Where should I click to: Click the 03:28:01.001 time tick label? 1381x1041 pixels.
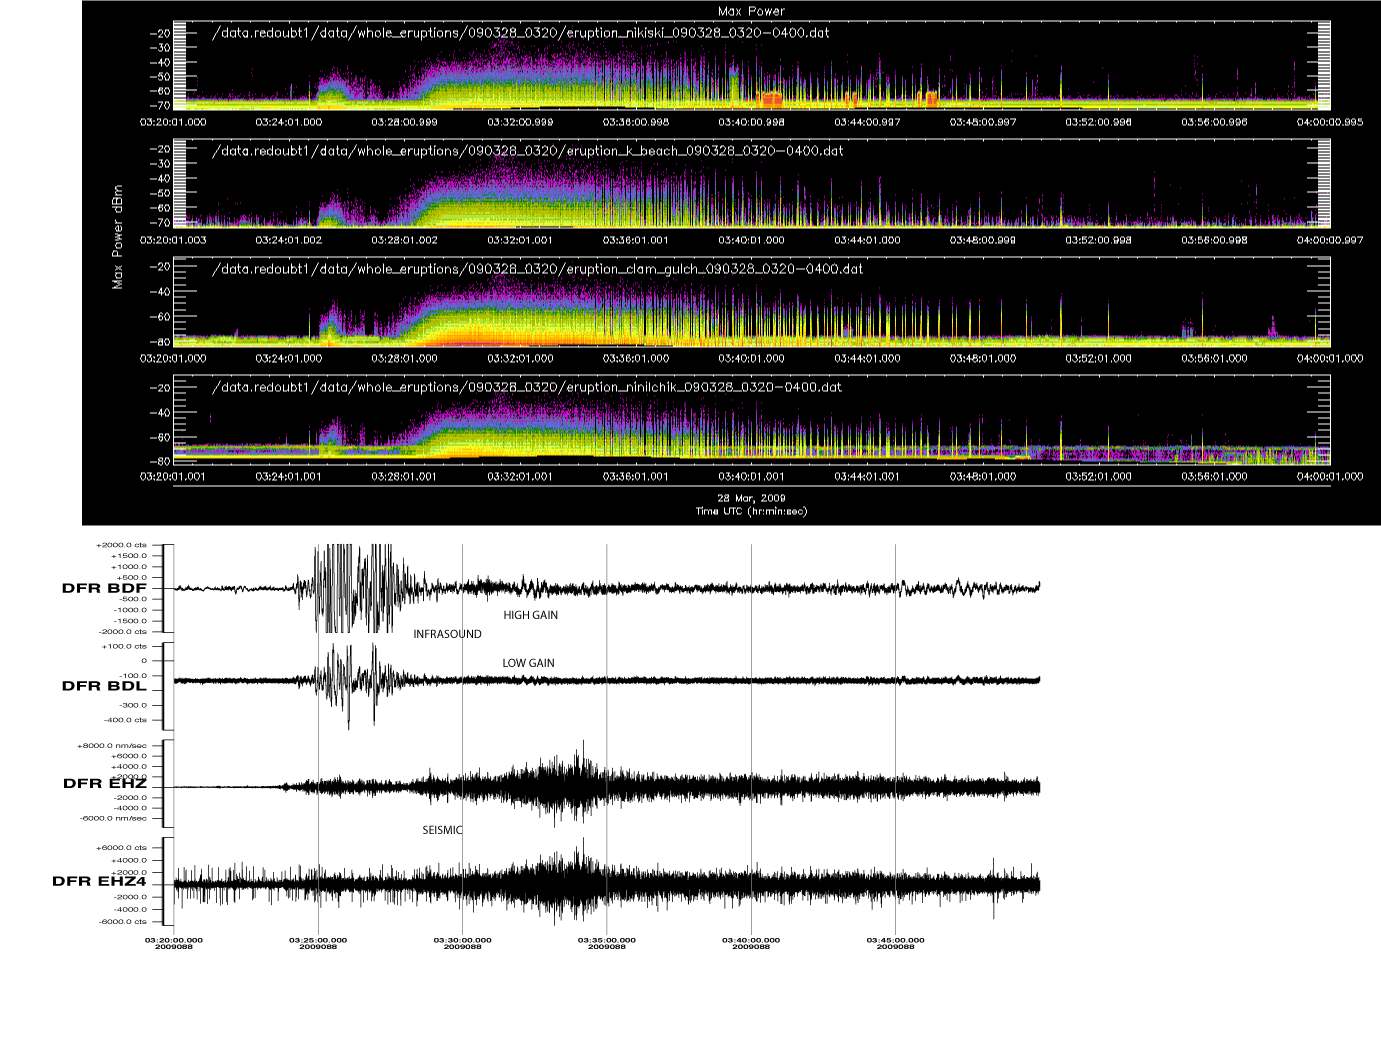[404, 476]
